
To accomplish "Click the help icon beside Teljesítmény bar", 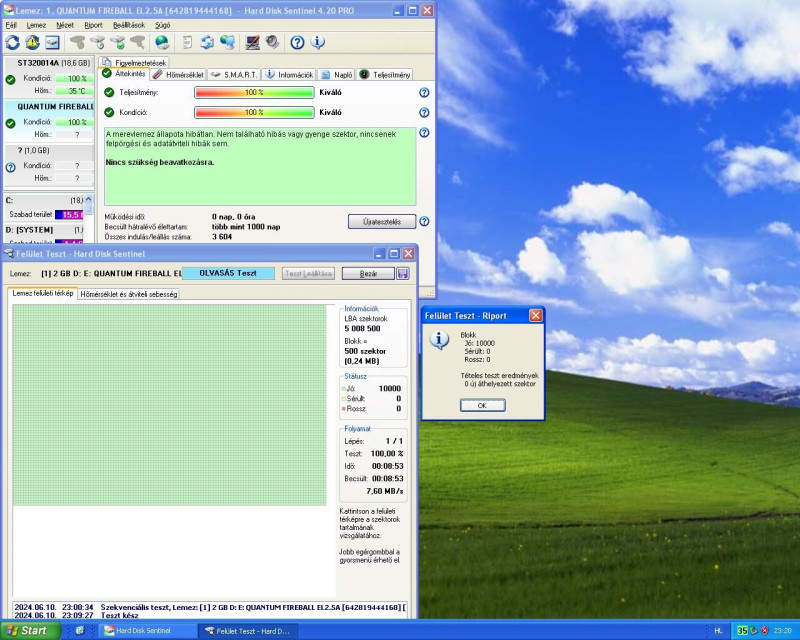I will coord(424,92).
